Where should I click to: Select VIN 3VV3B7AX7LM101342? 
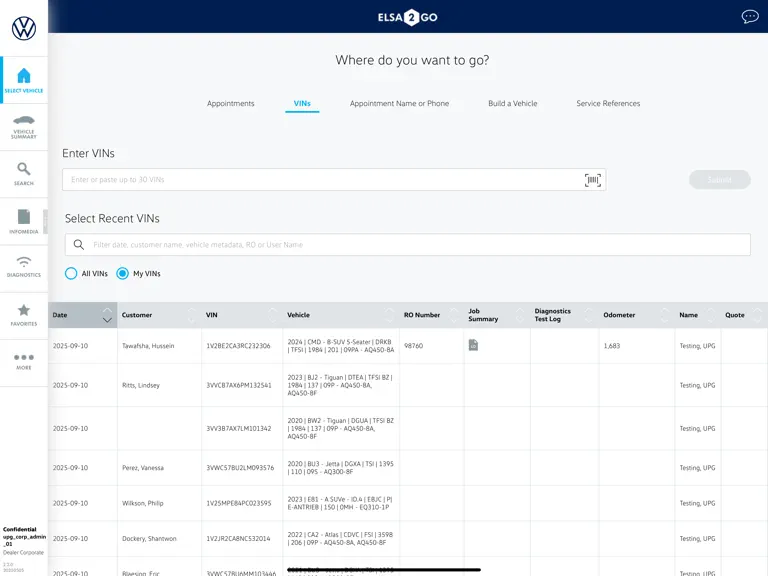(239, 428)
